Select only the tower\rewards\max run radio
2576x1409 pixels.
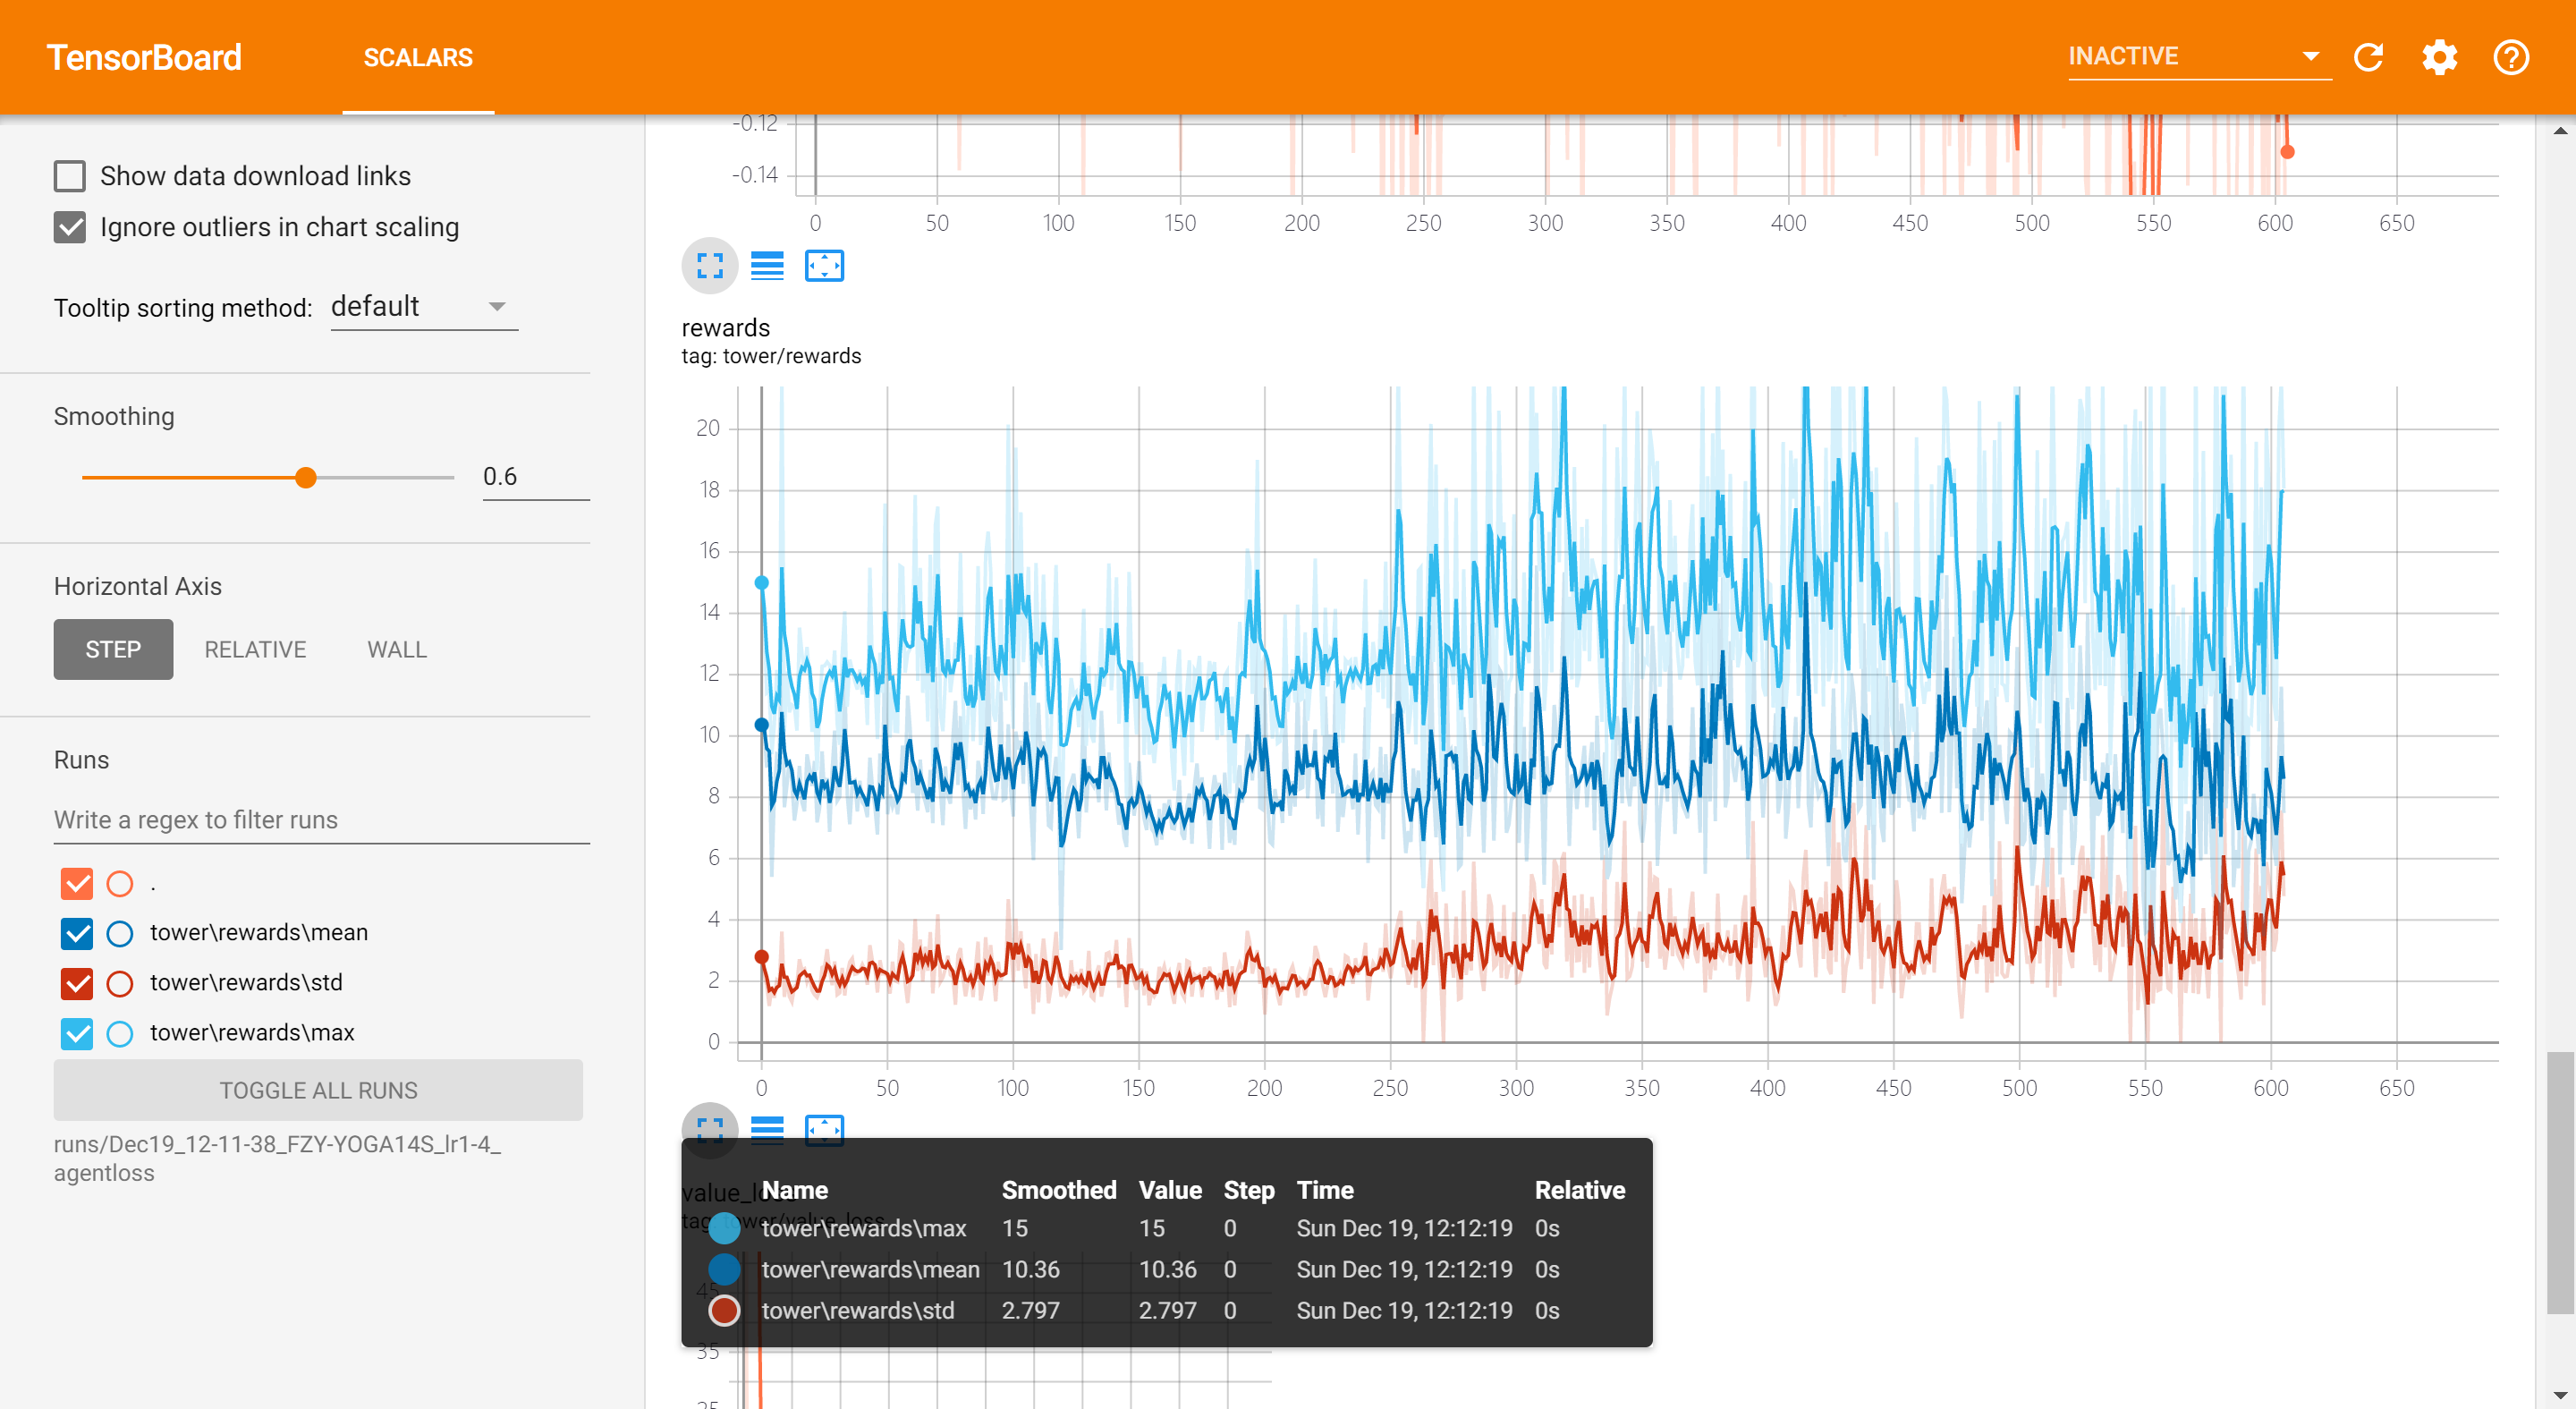point(120,1033)
